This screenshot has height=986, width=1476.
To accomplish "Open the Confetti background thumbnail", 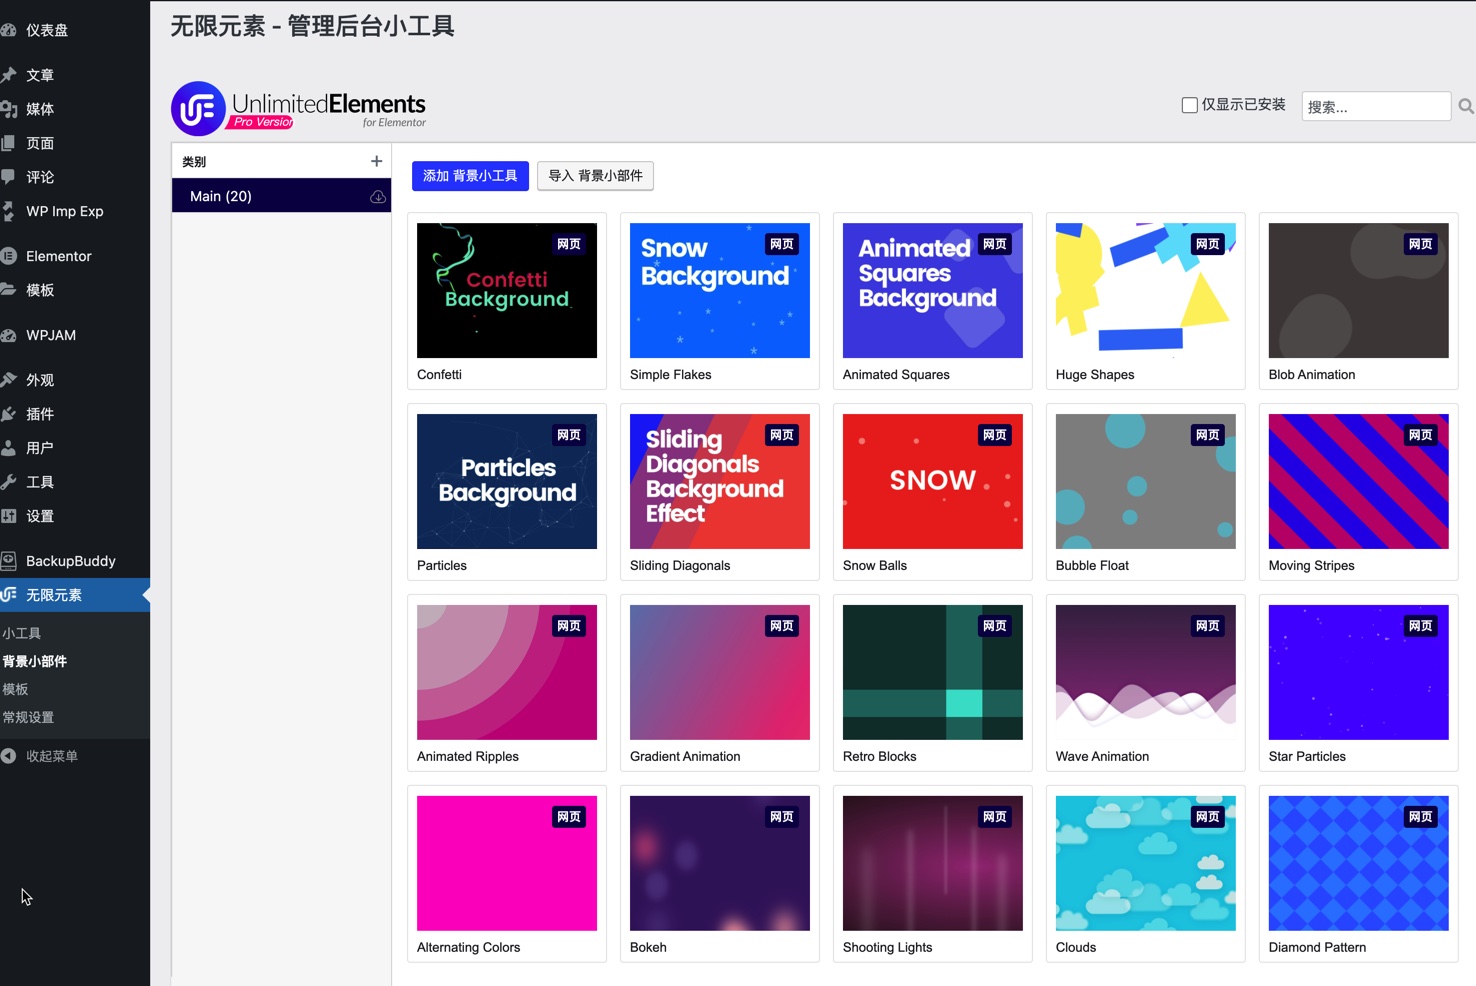I will click(507, 290).
